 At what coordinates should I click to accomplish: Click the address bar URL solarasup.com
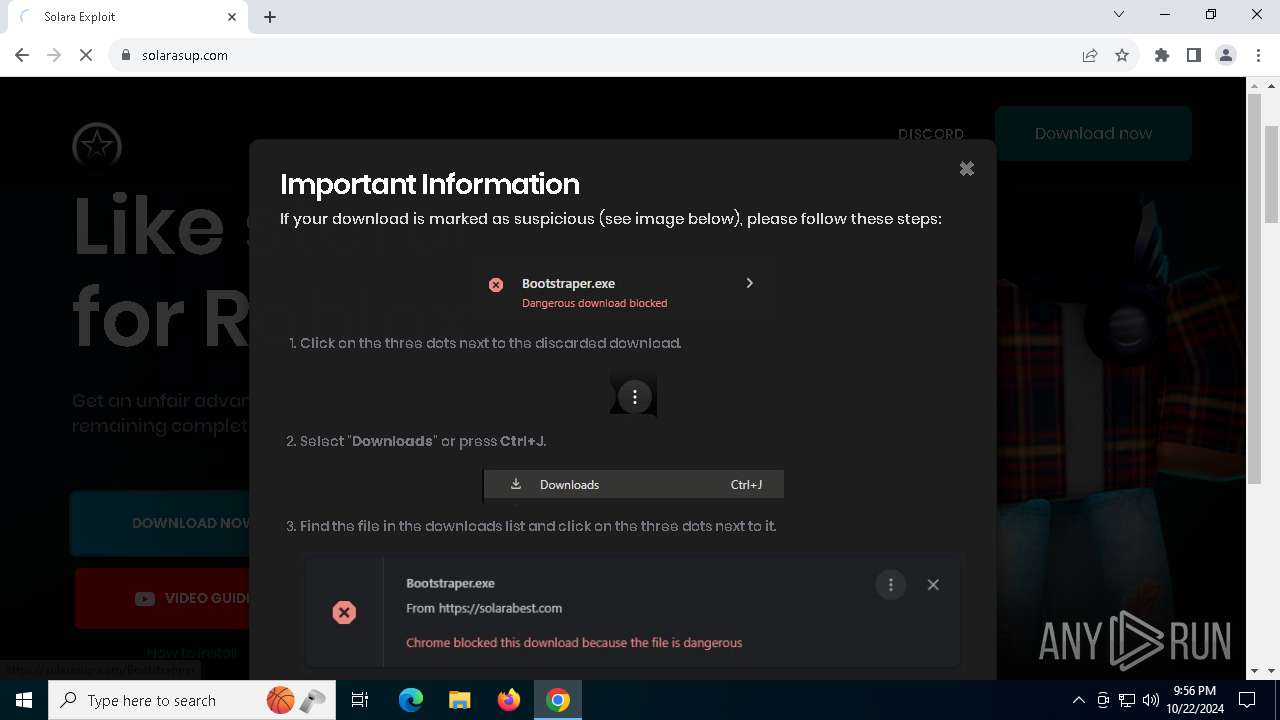[185, 55]
